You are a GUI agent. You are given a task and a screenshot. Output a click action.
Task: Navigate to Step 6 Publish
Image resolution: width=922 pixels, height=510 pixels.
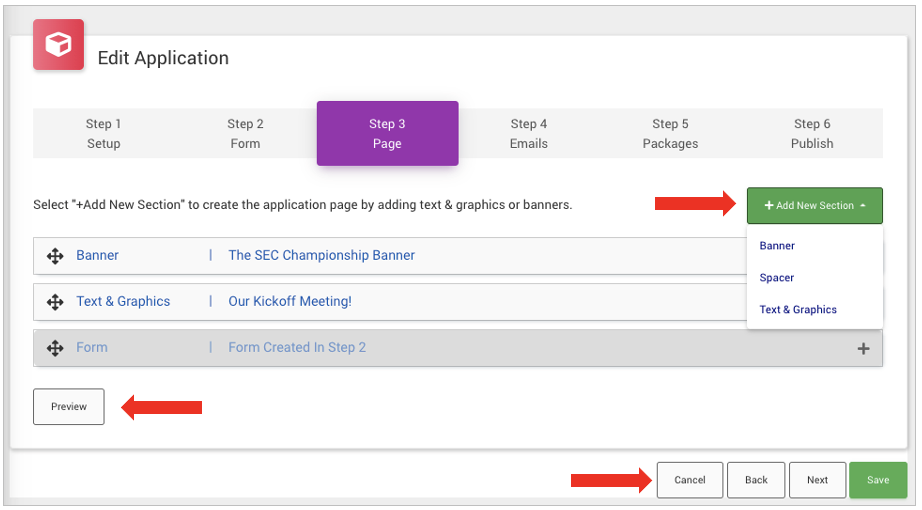point(812,134)
